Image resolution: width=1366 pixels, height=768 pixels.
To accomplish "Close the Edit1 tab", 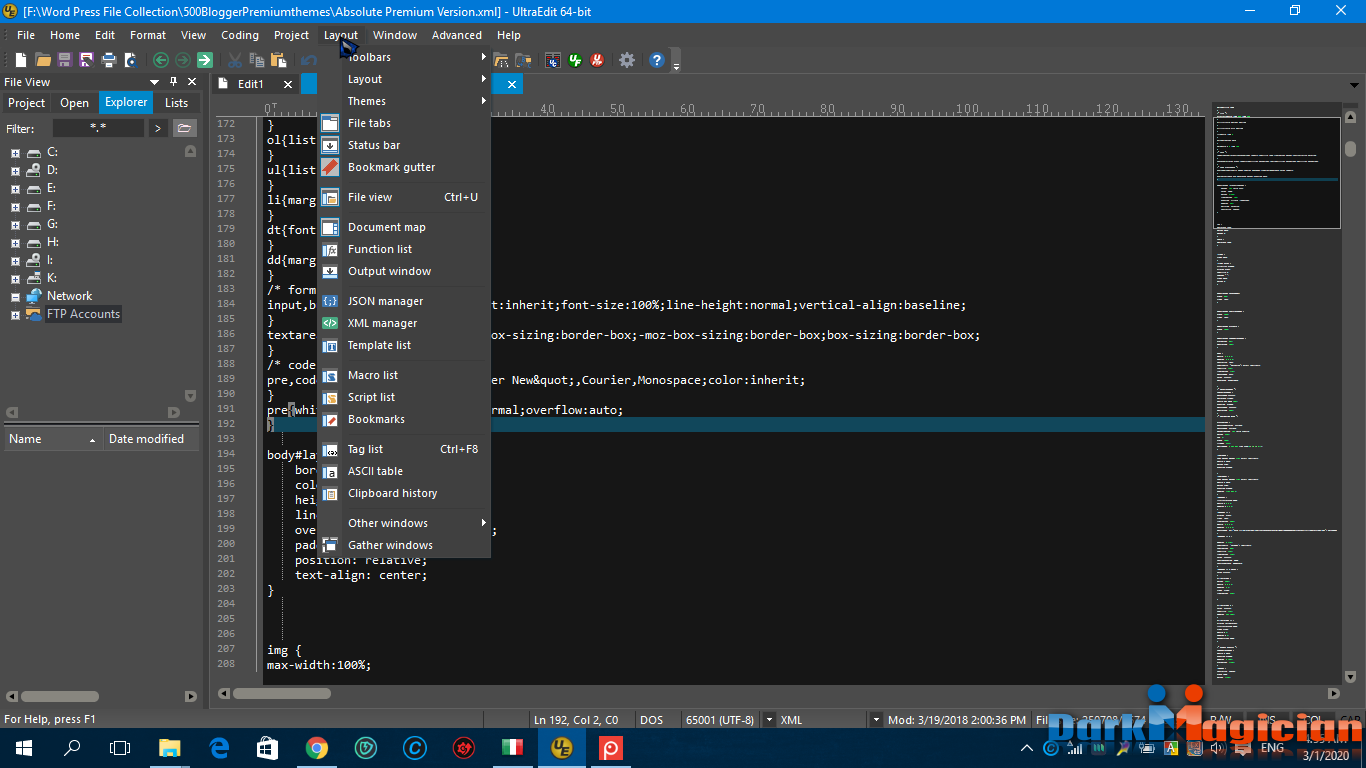I will point(288,85).
